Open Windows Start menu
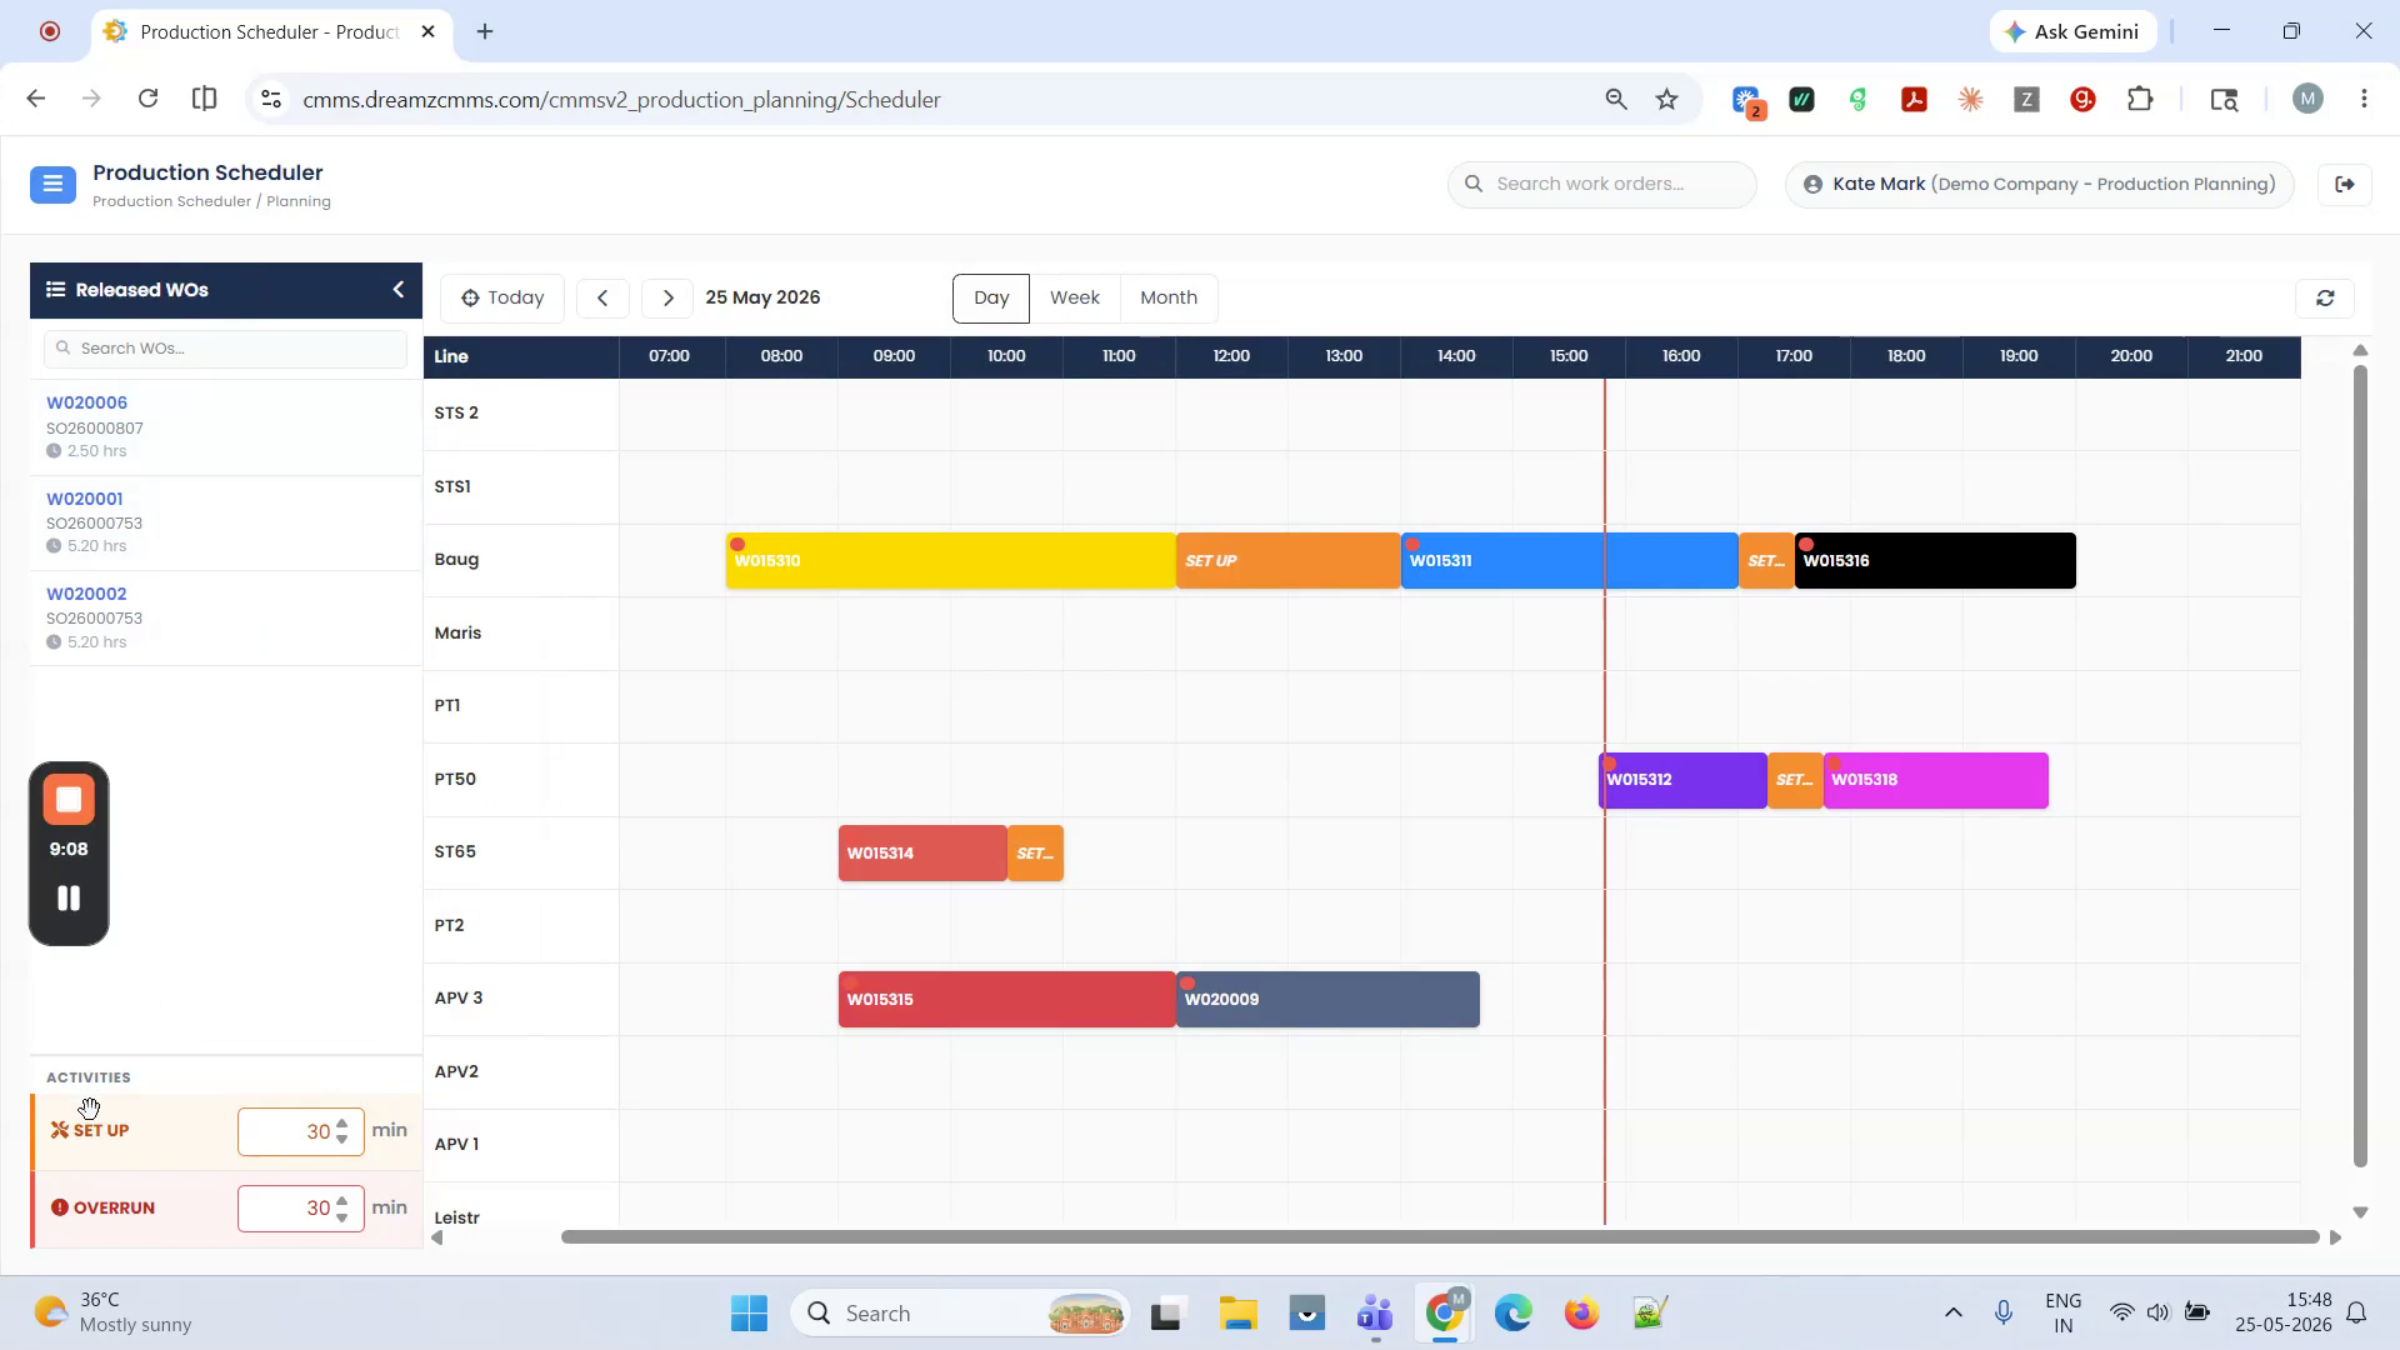The height and width of the screenshot is (1350, 2400). [749, 1313]
